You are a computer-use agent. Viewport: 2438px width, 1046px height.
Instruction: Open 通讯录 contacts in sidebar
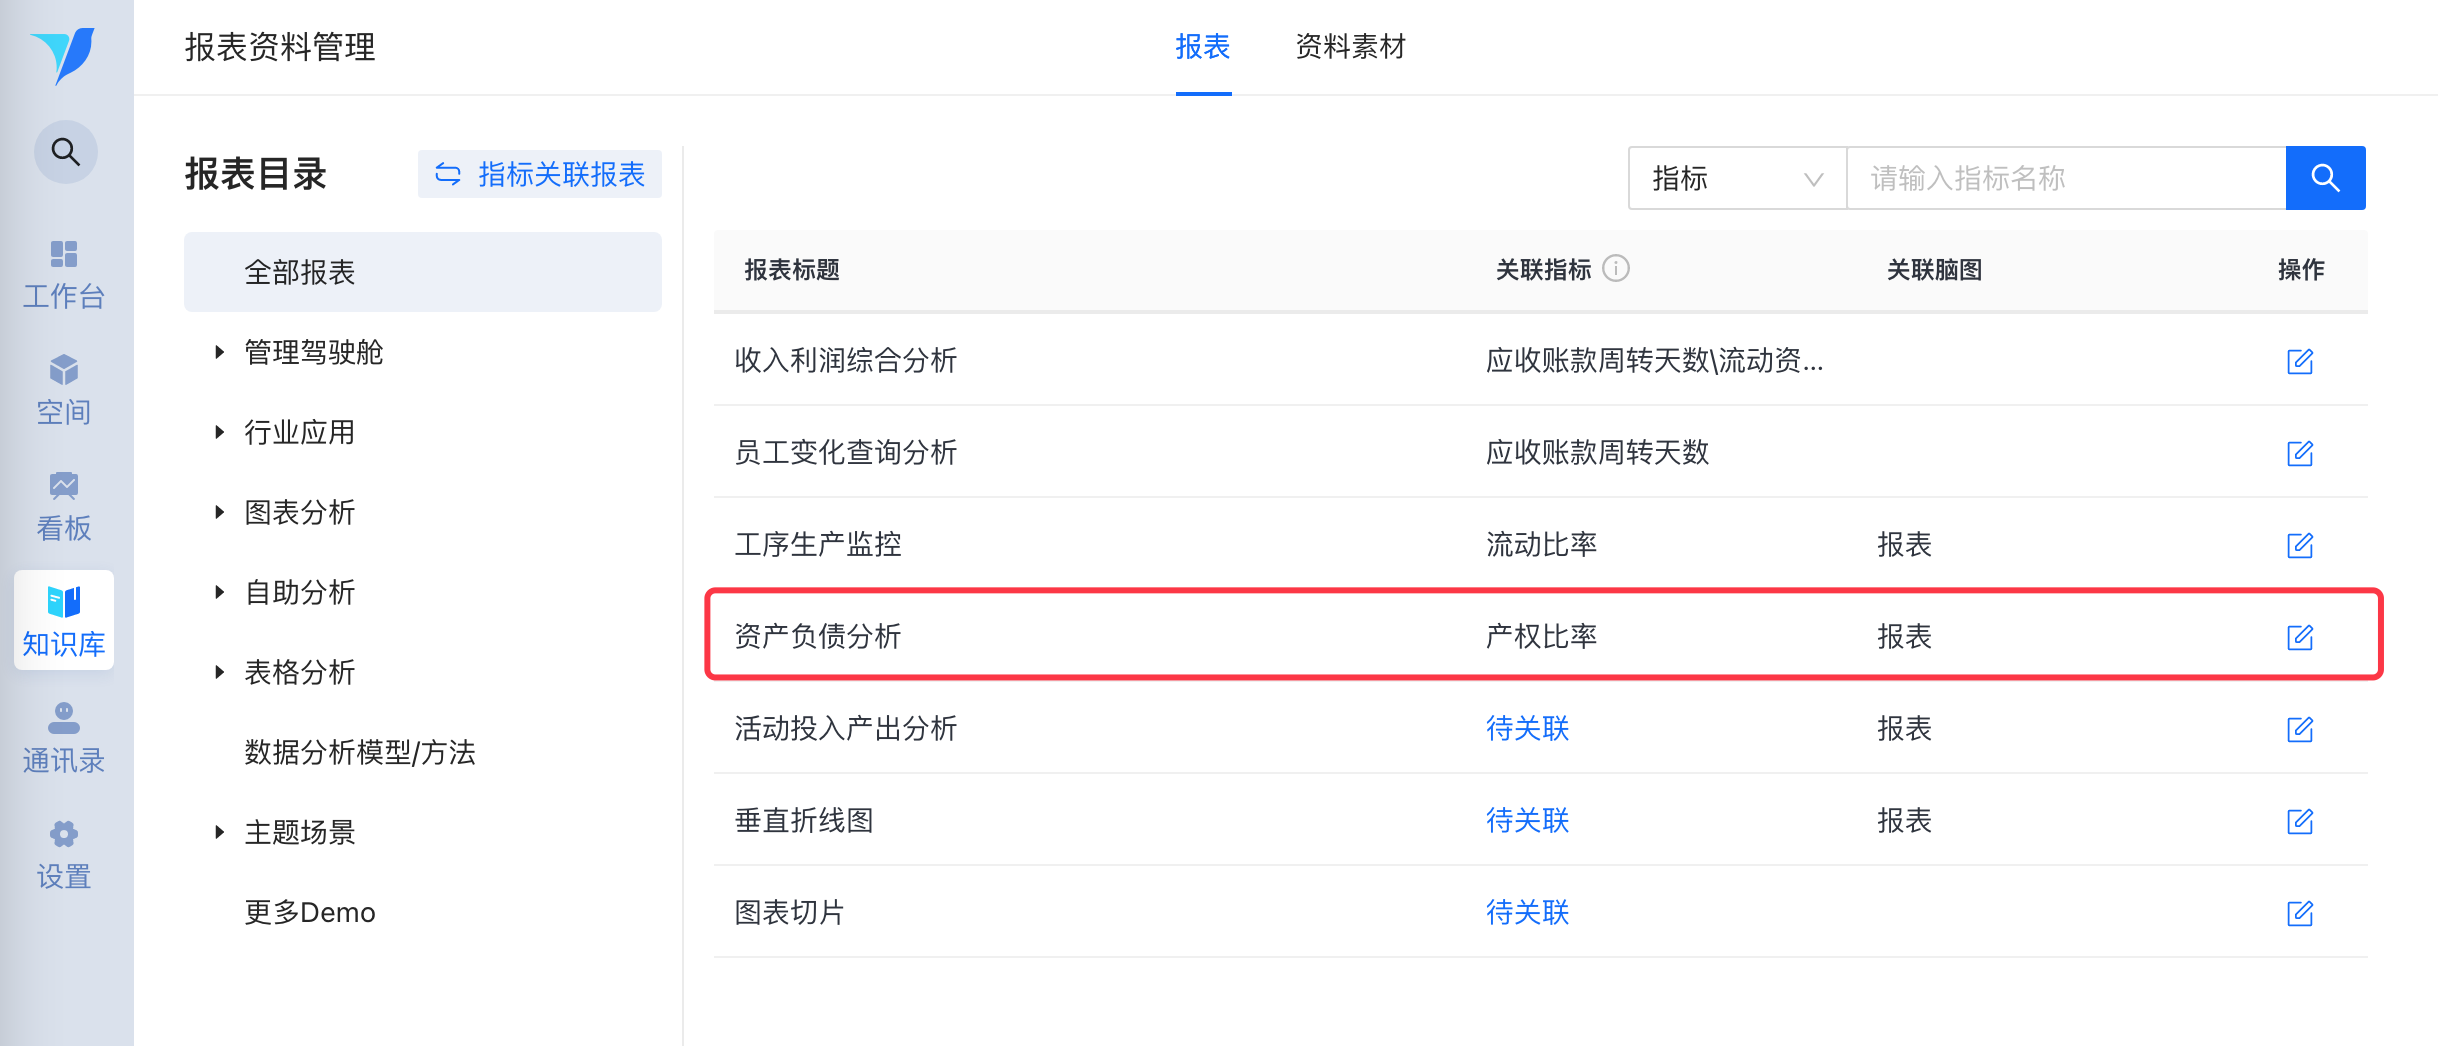64,737
